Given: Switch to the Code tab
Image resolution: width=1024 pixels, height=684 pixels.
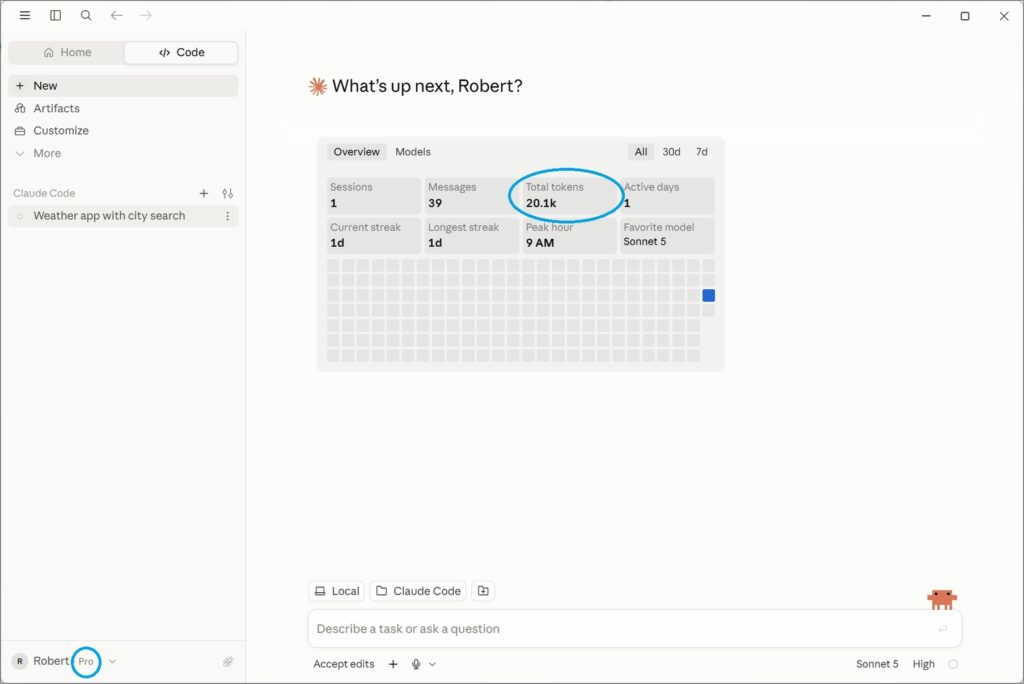Looking at the screenshot, I should (181, 52).
